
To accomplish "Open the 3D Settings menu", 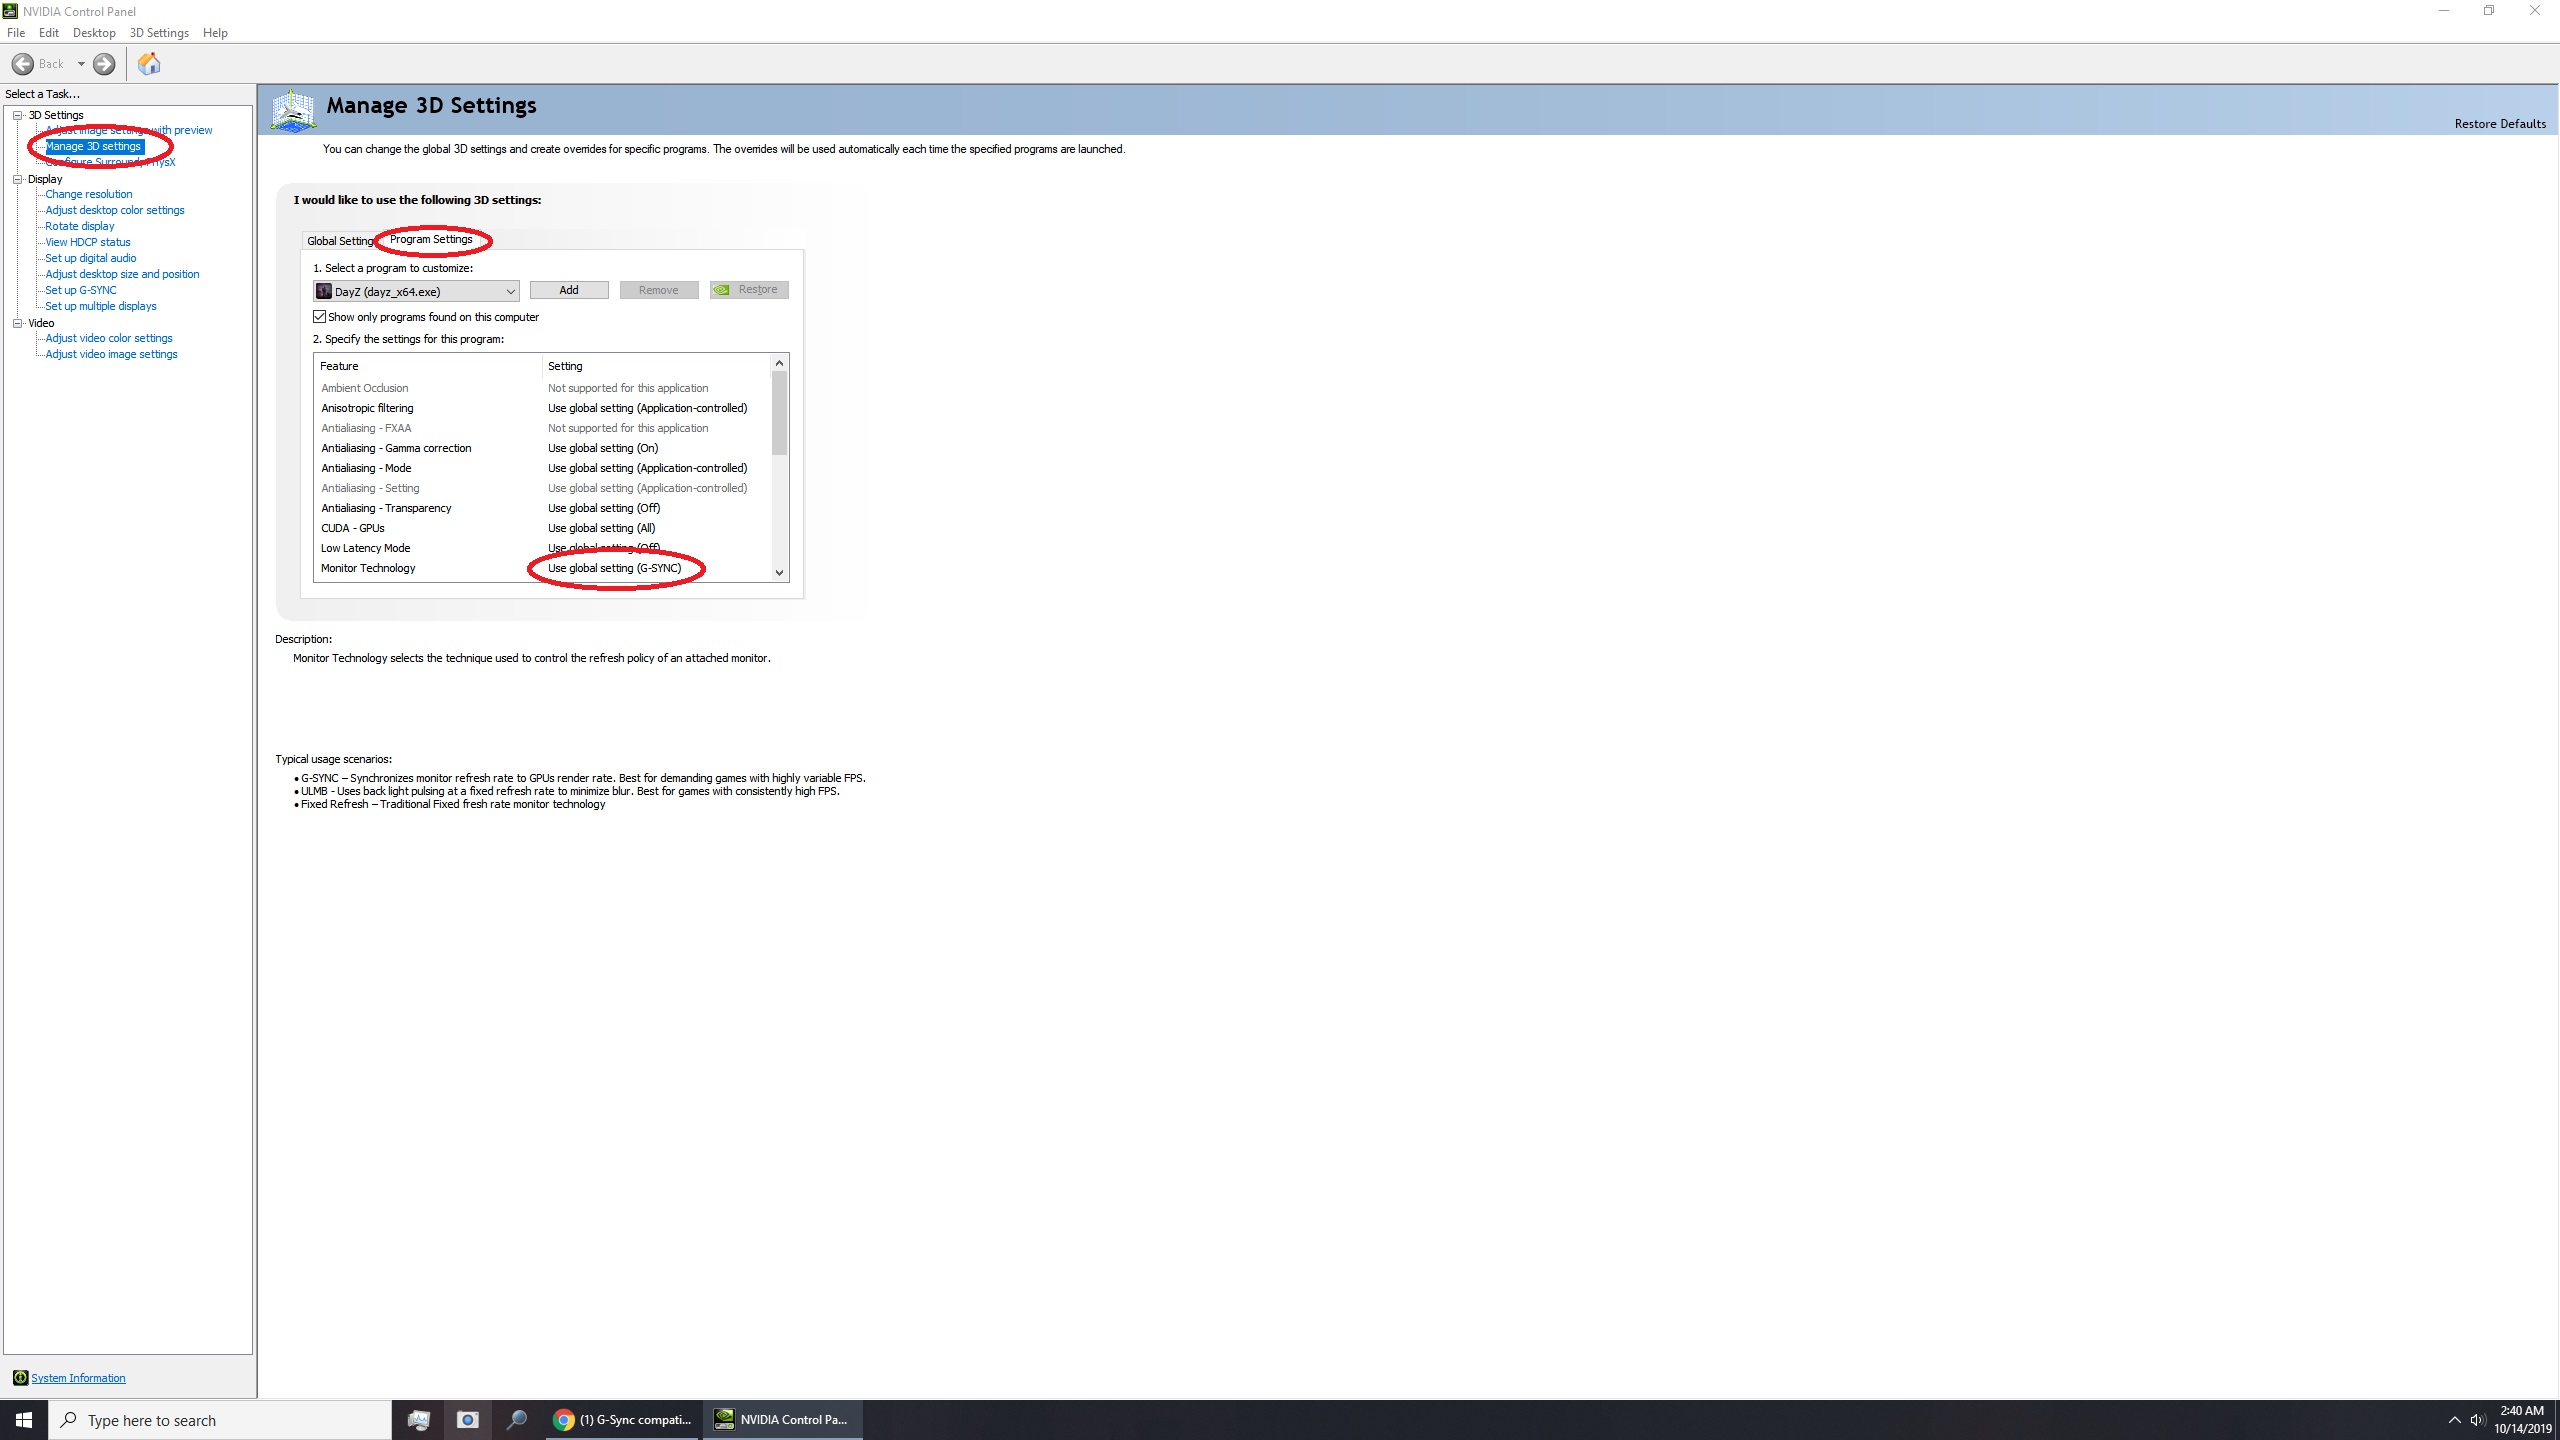I will (x=159, y=33).
